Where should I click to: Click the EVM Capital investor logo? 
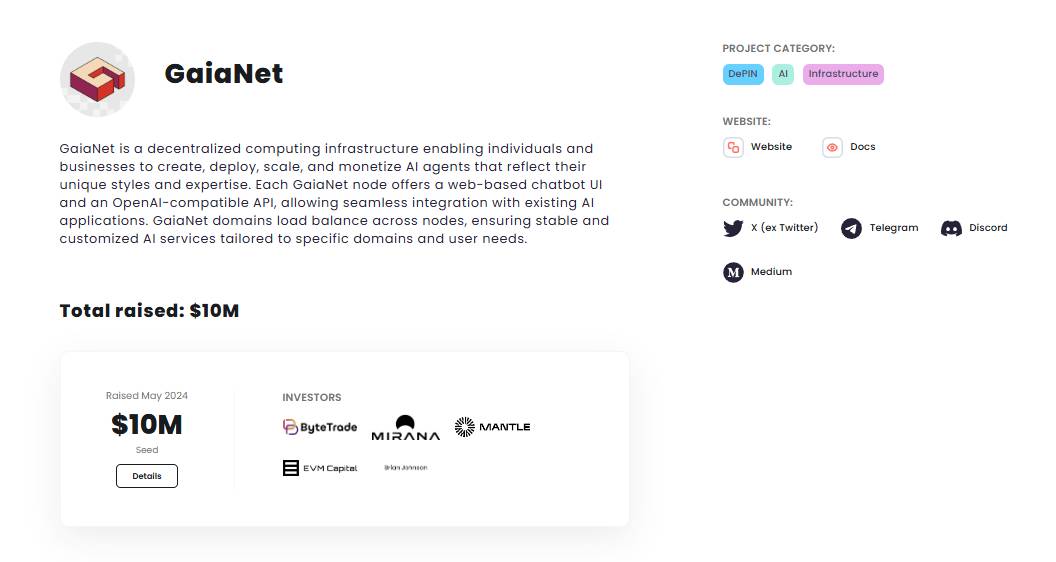[320, 468]
